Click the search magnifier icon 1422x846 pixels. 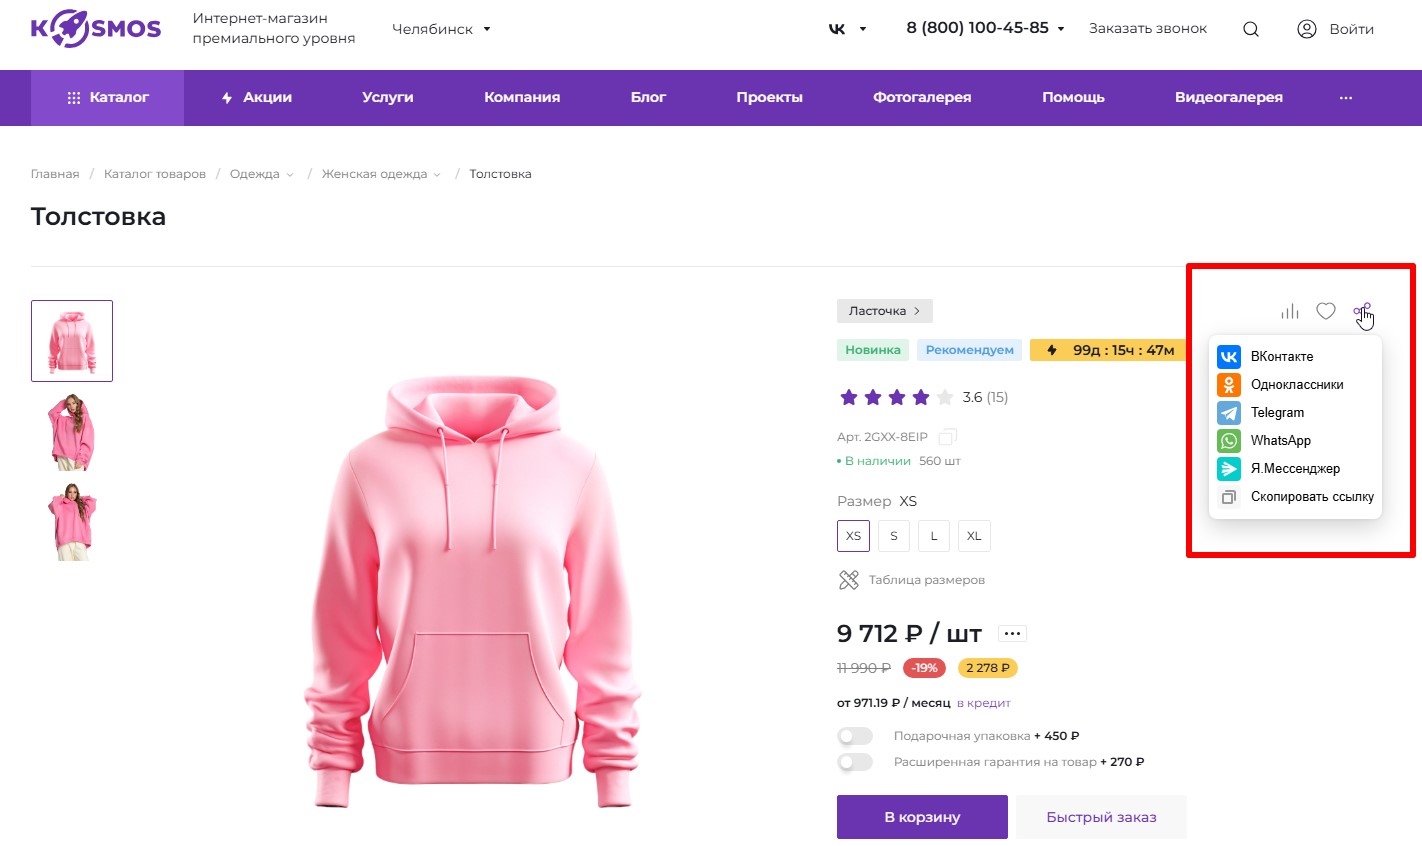click(x=1250, y=29)
